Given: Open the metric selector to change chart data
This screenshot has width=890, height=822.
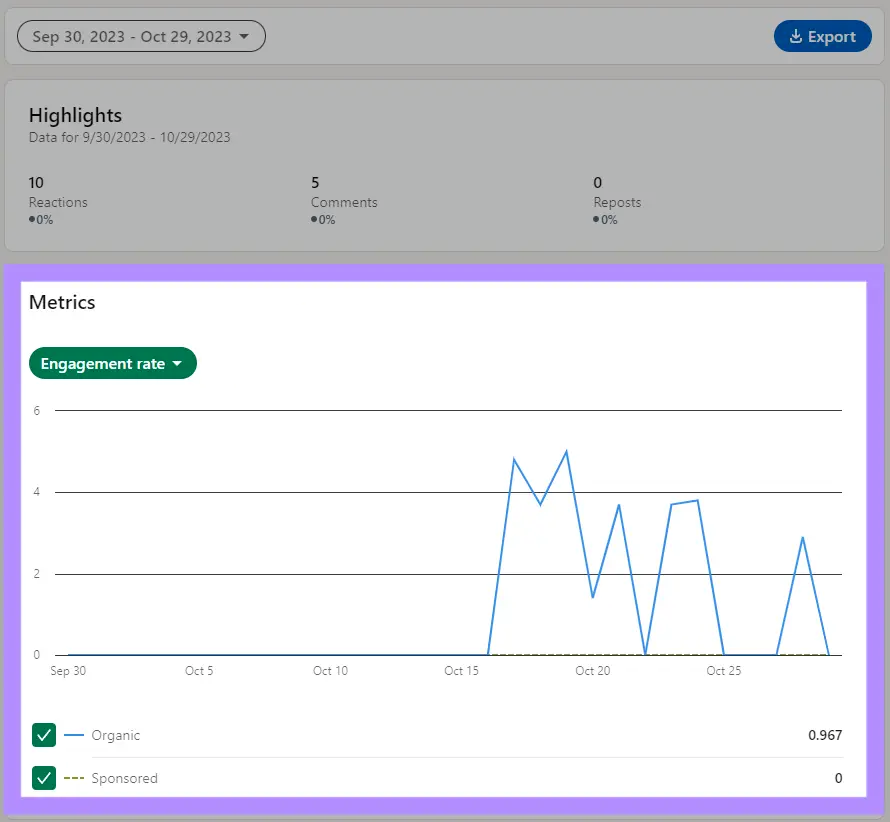Looking at the screenshot, I should (112, 363).
